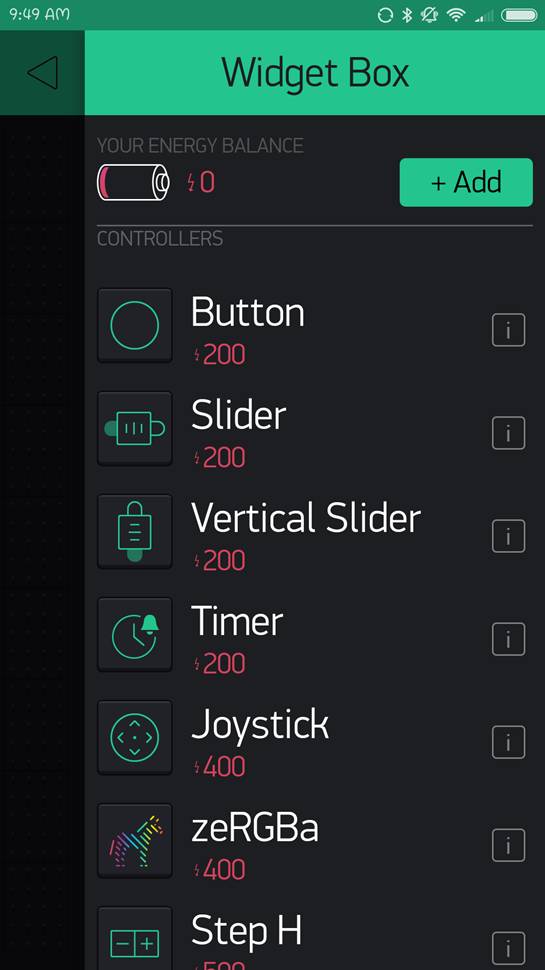This screenshot has height=970, width=545.
Task: Open info for the Button widget
Action: (x=509, y=330)
